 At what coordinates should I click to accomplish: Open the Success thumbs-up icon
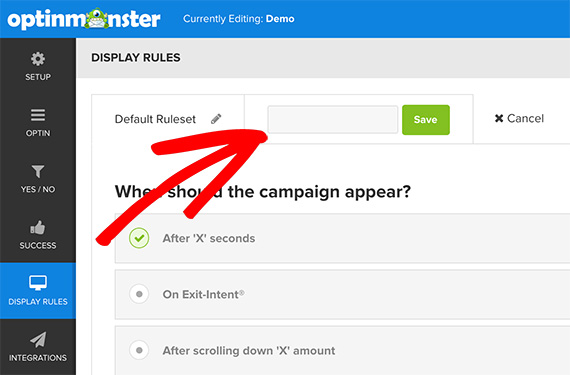38,227
